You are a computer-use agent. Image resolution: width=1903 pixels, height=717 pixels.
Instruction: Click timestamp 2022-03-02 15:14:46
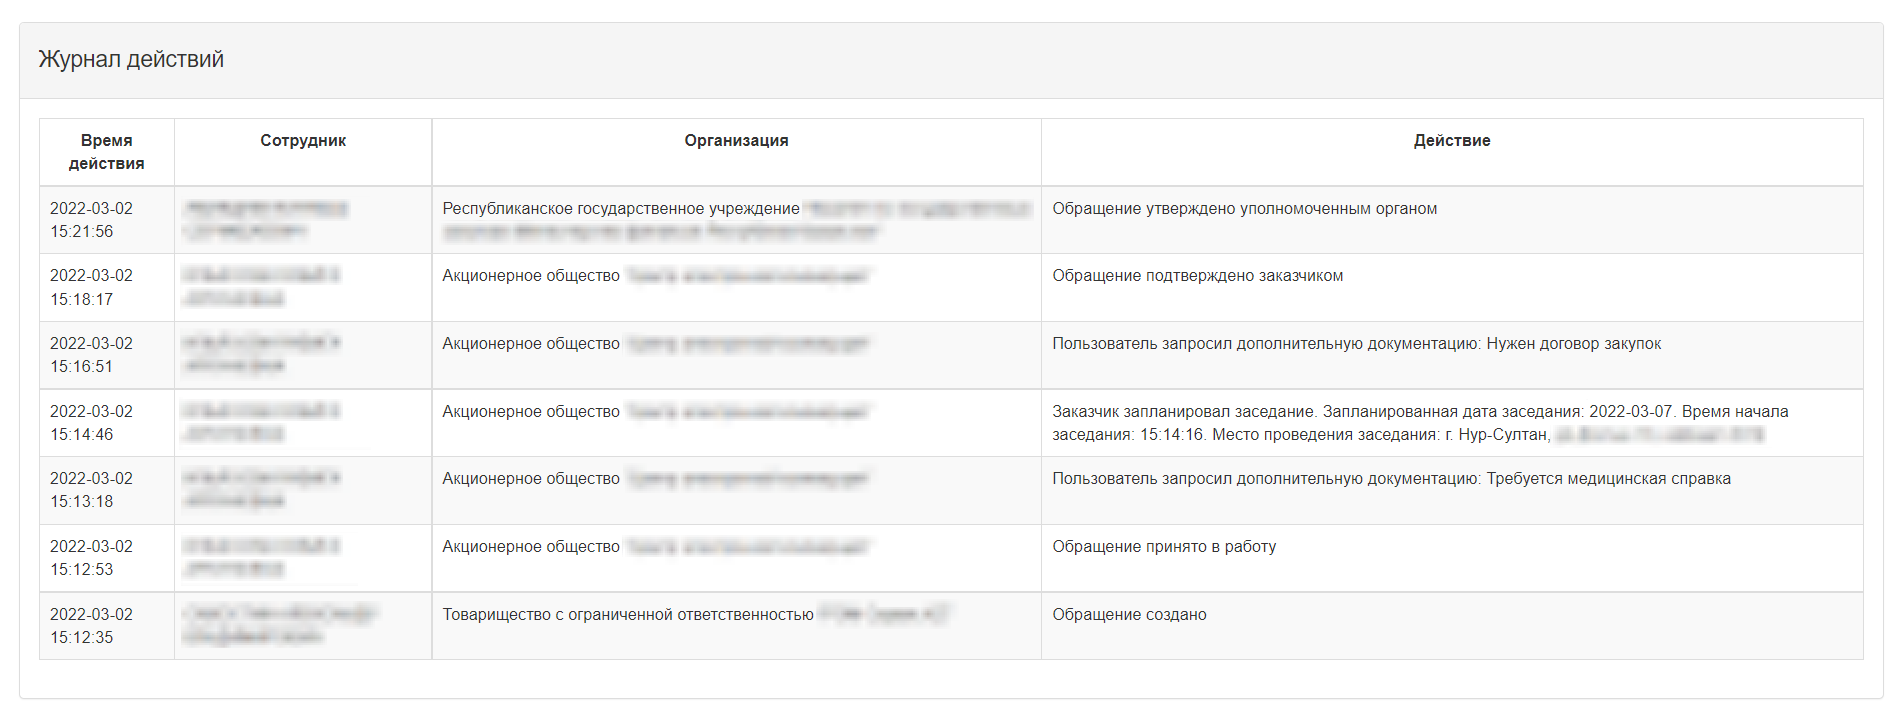pos(91,423)
